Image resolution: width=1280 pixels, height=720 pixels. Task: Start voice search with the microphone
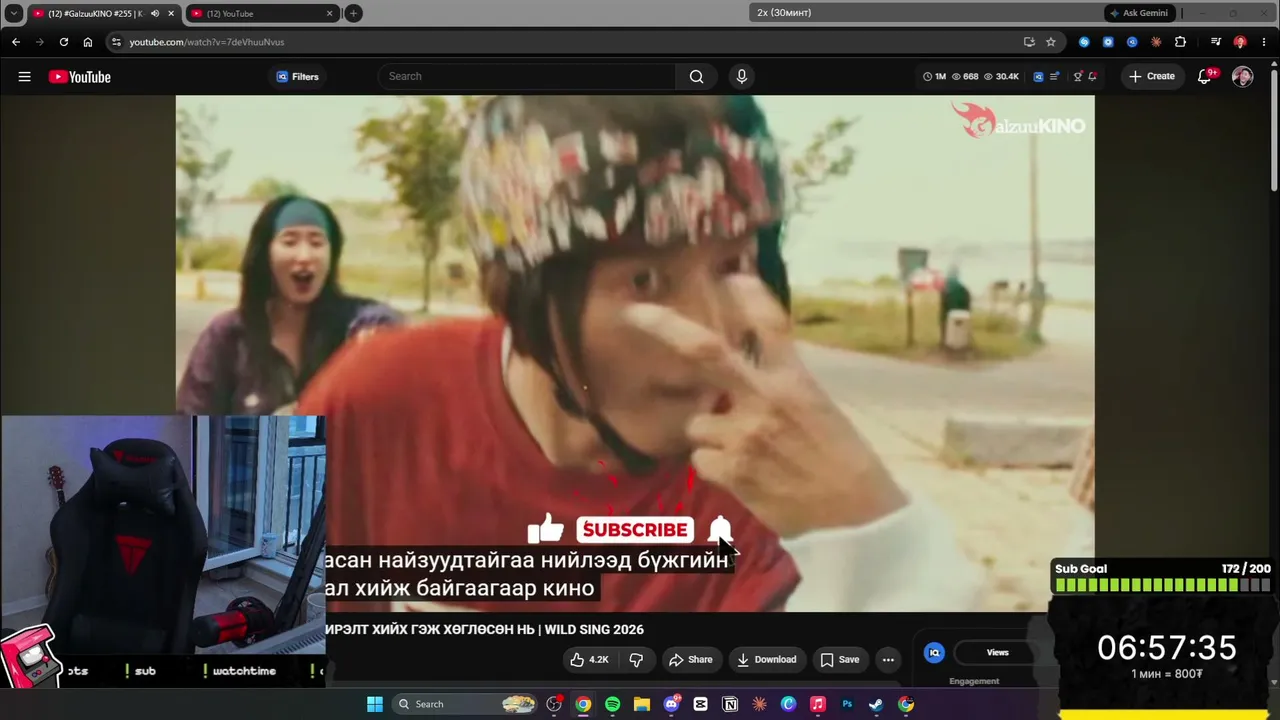point(741,77)
